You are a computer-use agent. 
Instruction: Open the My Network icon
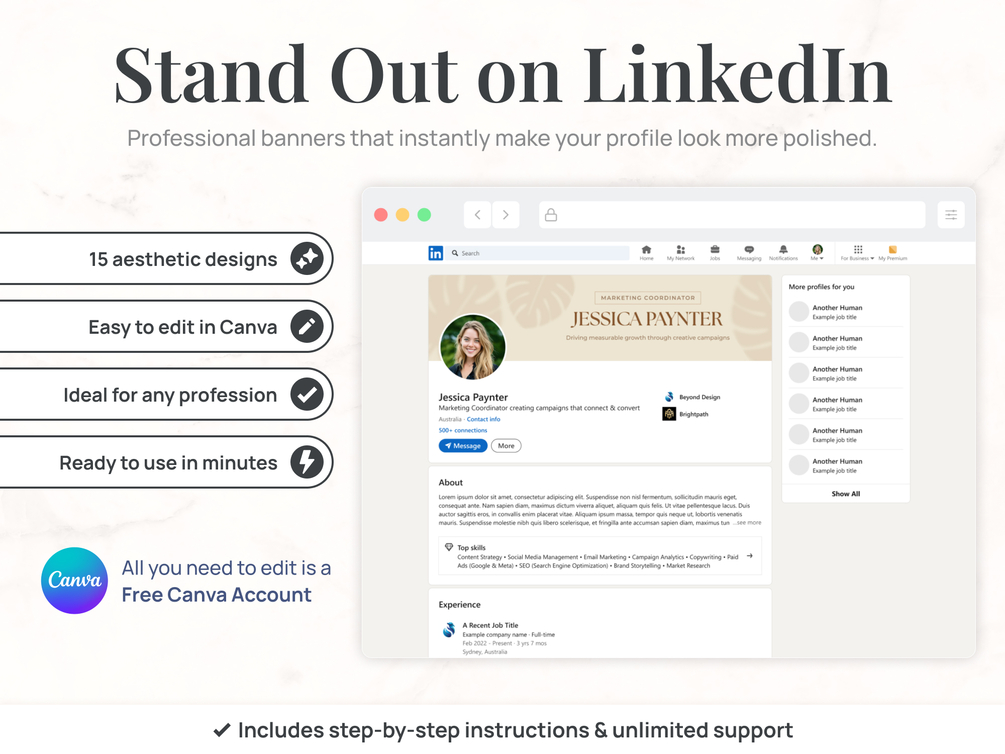click(680, 253)
